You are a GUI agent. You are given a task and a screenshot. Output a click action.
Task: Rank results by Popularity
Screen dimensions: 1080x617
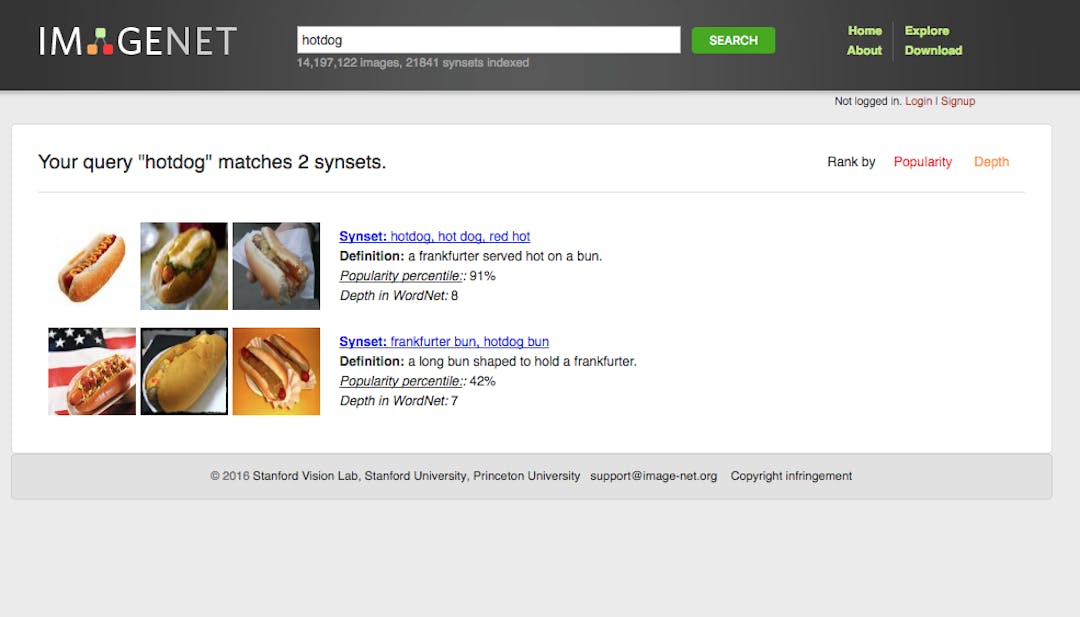[x=922, y=162]
